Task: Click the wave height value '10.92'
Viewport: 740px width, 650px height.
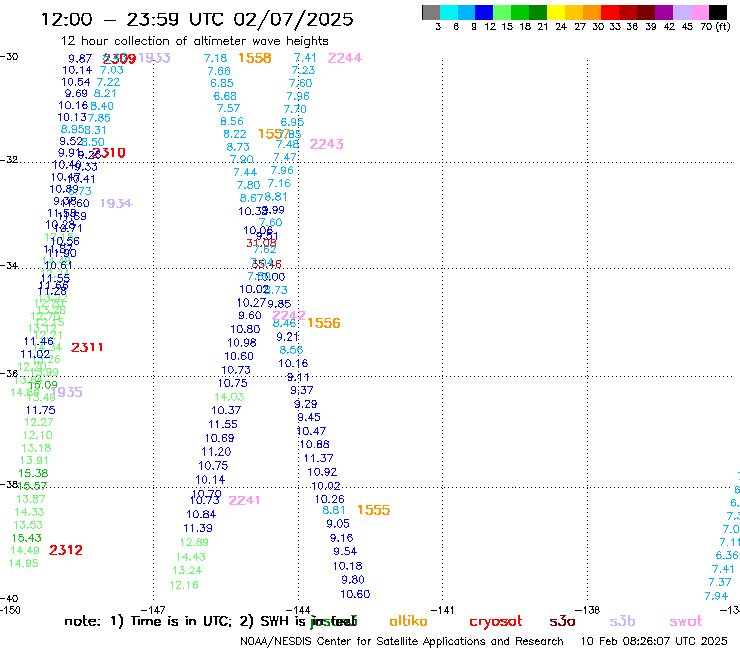Action: [322, 473]
